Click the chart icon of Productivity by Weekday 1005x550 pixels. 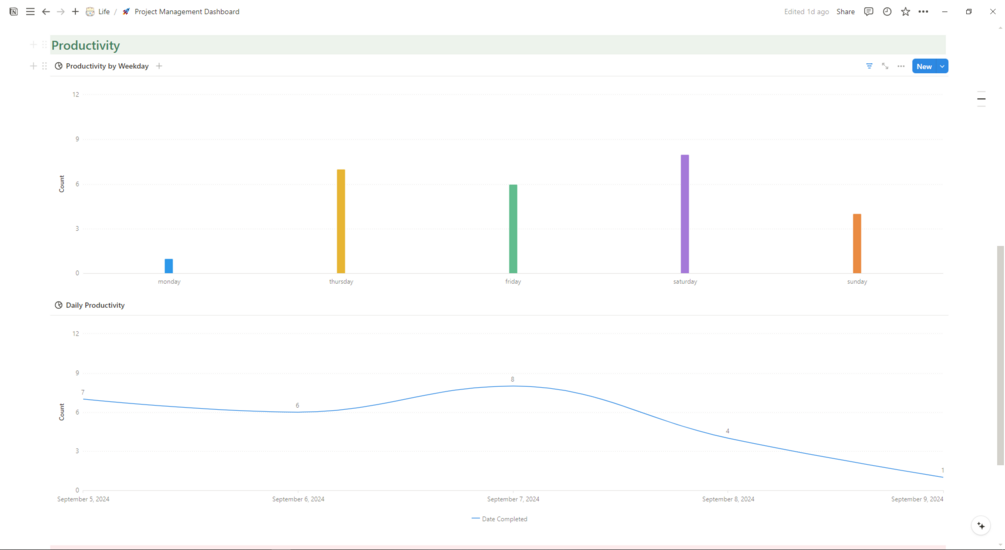(x=58, y=66)
